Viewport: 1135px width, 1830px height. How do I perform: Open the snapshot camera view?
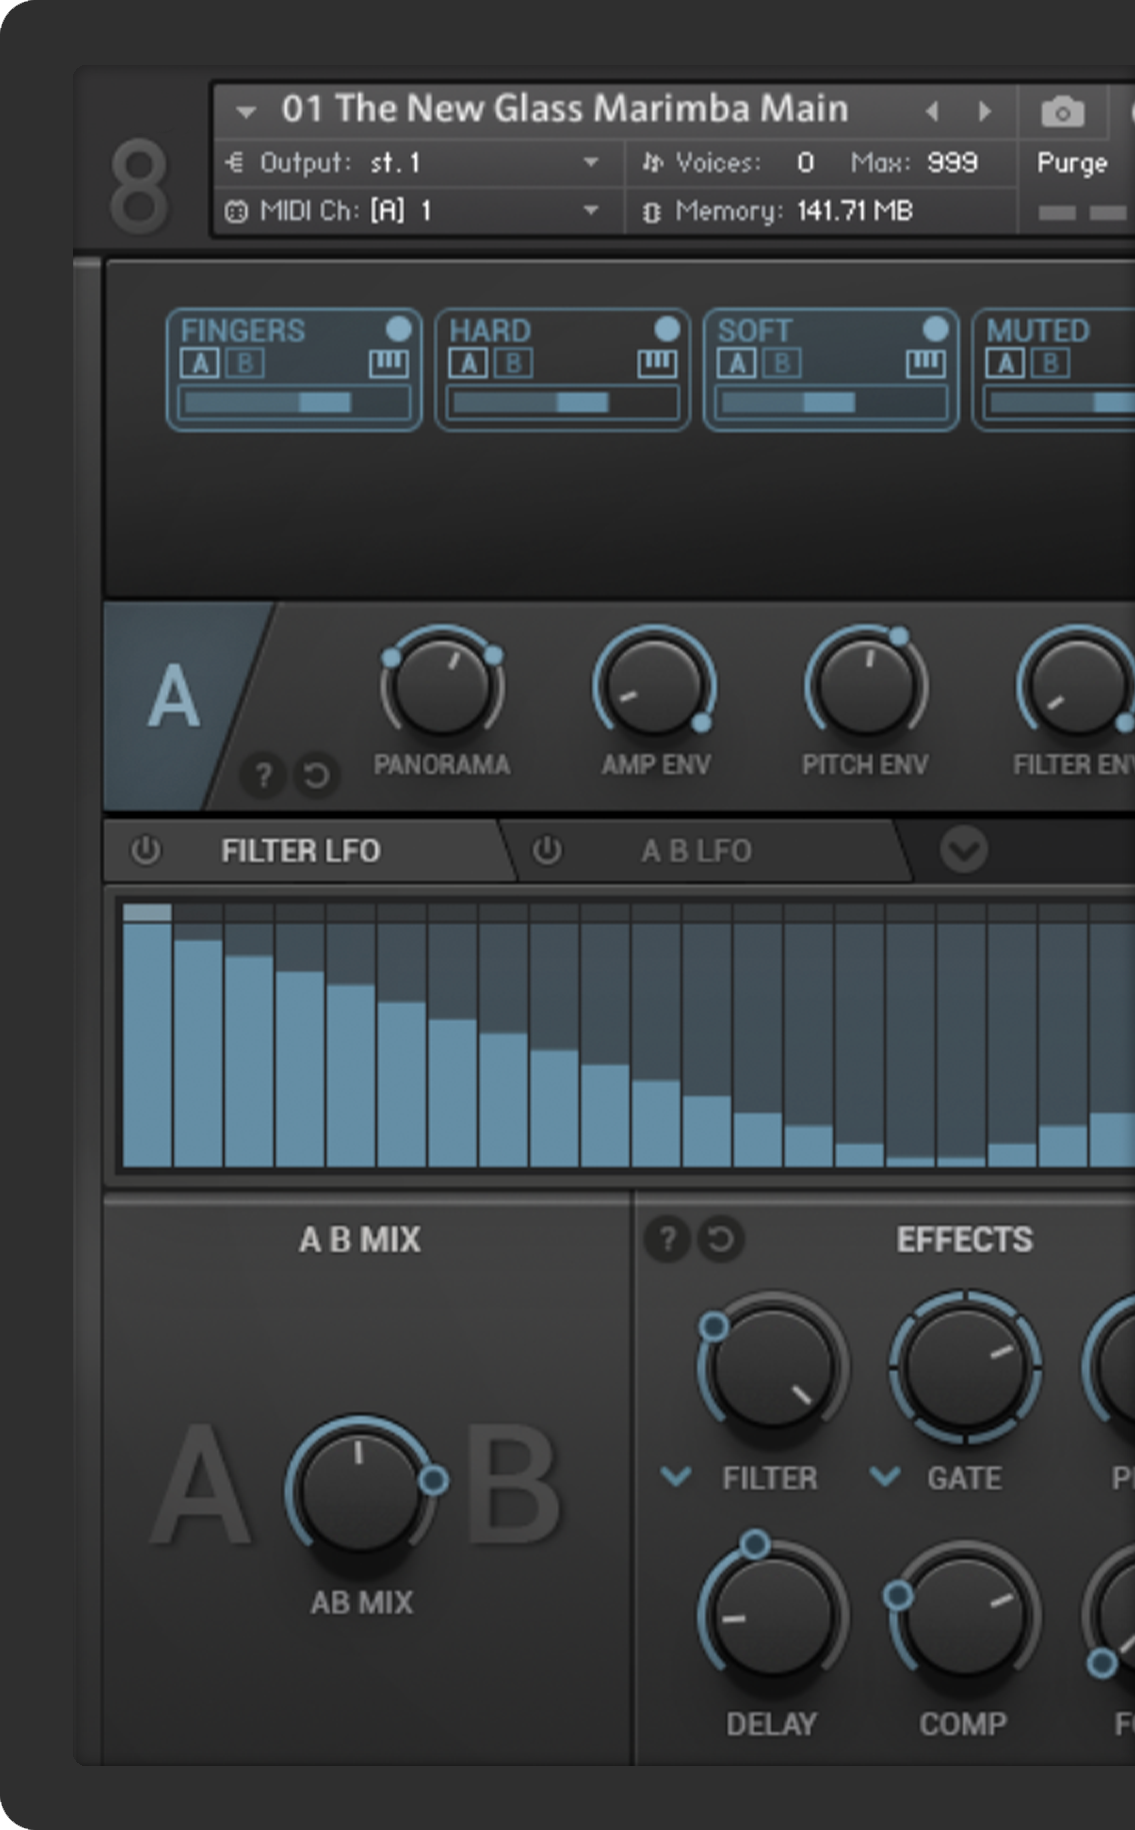click(x=1062, y=112)
